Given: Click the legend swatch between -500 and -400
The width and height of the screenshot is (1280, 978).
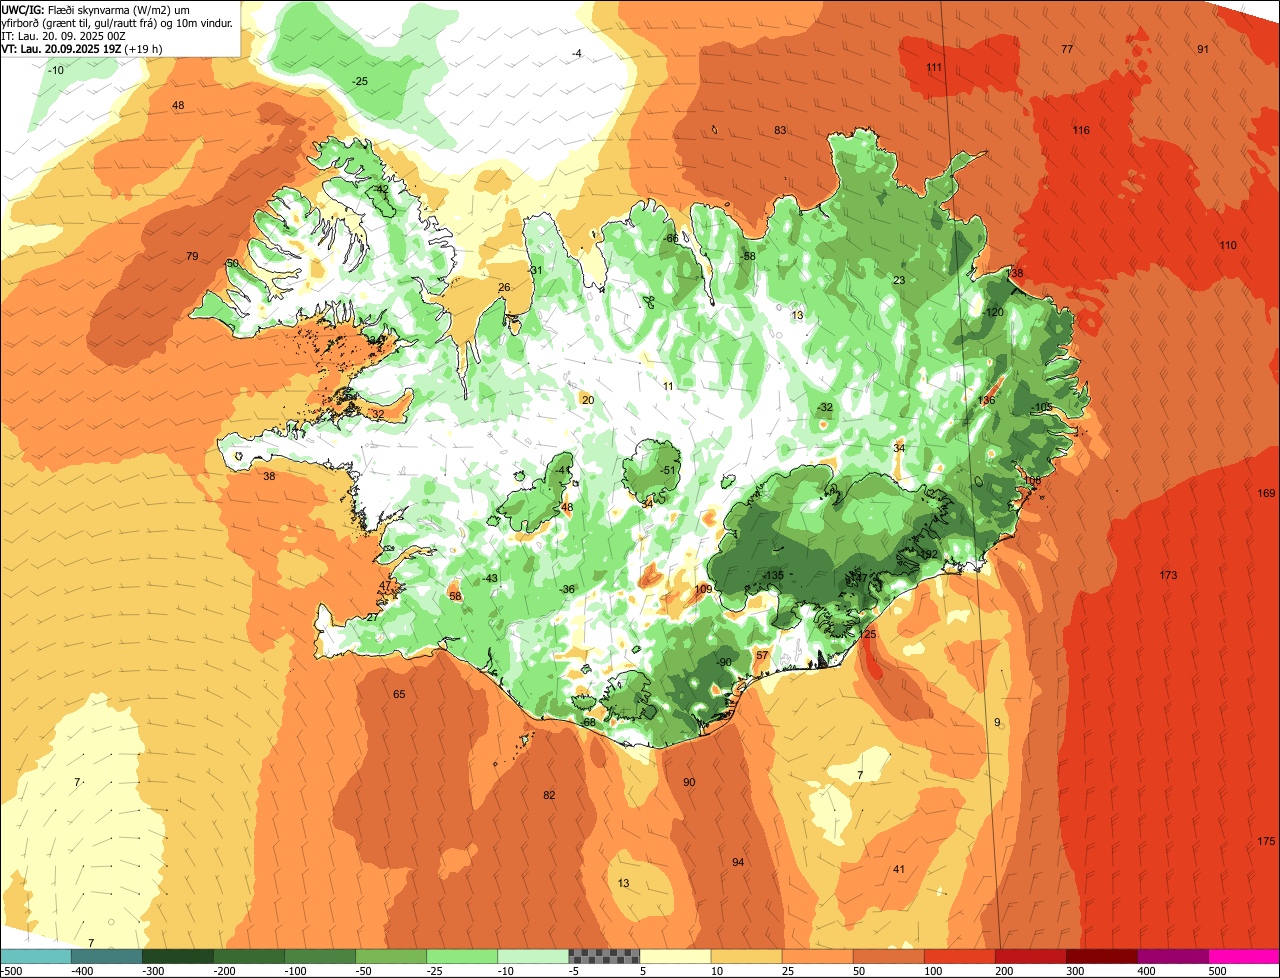Looking at the screenshot, I should [x=36, y=956].
